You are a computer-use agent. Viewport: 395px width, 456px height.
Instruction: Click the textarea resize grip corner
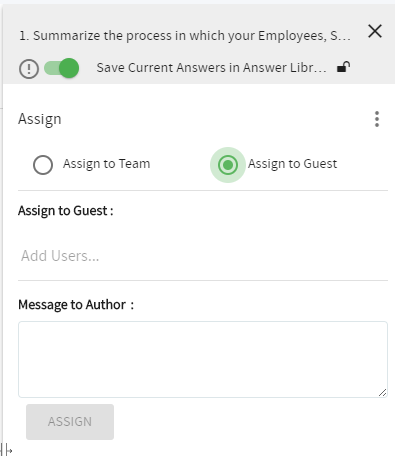click(383, 393)
